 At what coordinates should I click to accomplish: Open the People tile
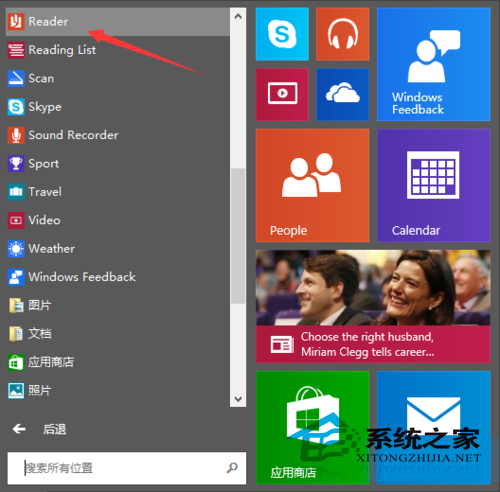point(312,185)
